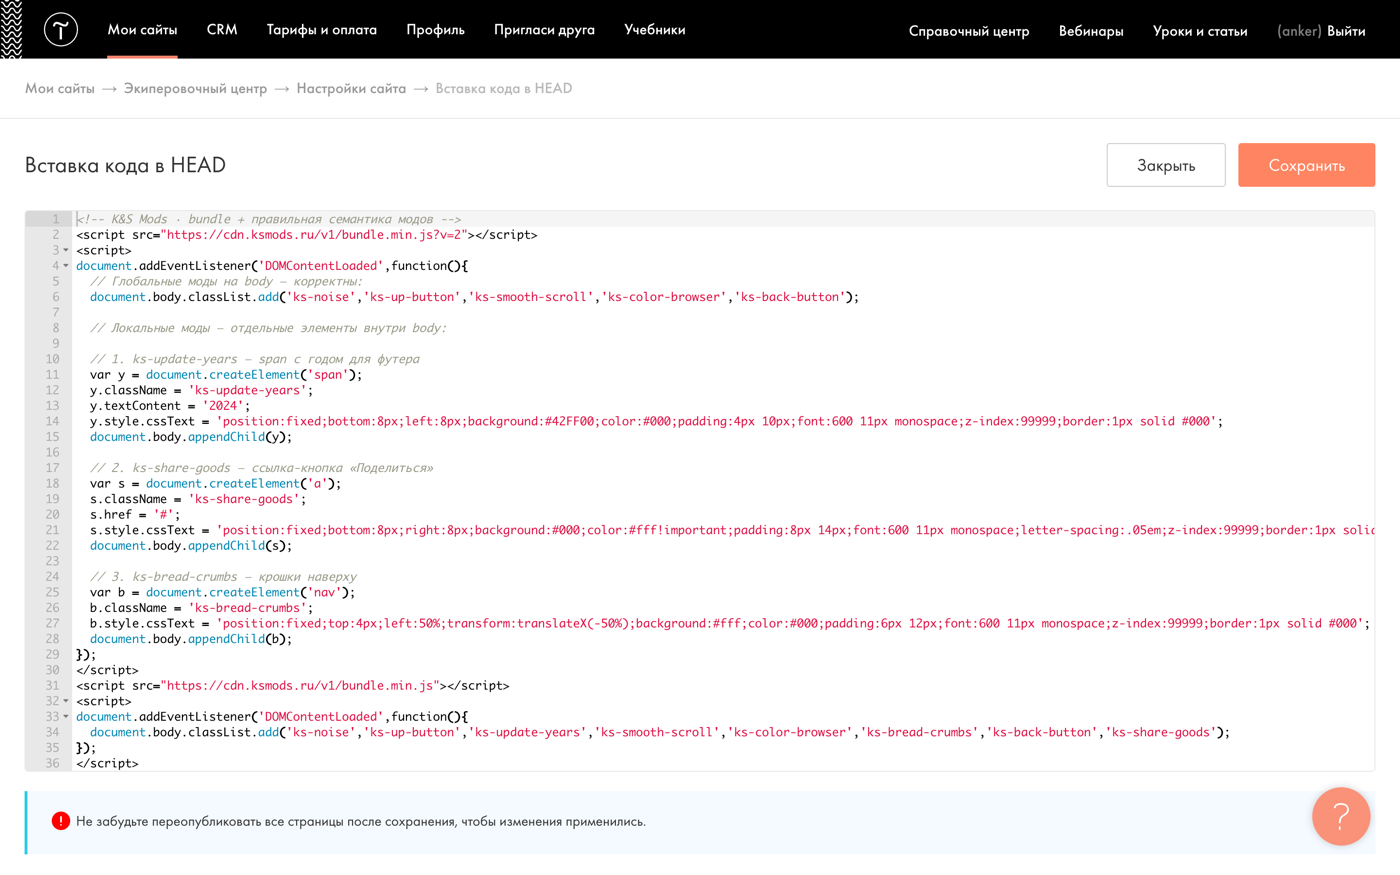Save the code with Сохранить
Image resolution: width=1400 pixels, height=875 pixels.
tap(1306, 165)
